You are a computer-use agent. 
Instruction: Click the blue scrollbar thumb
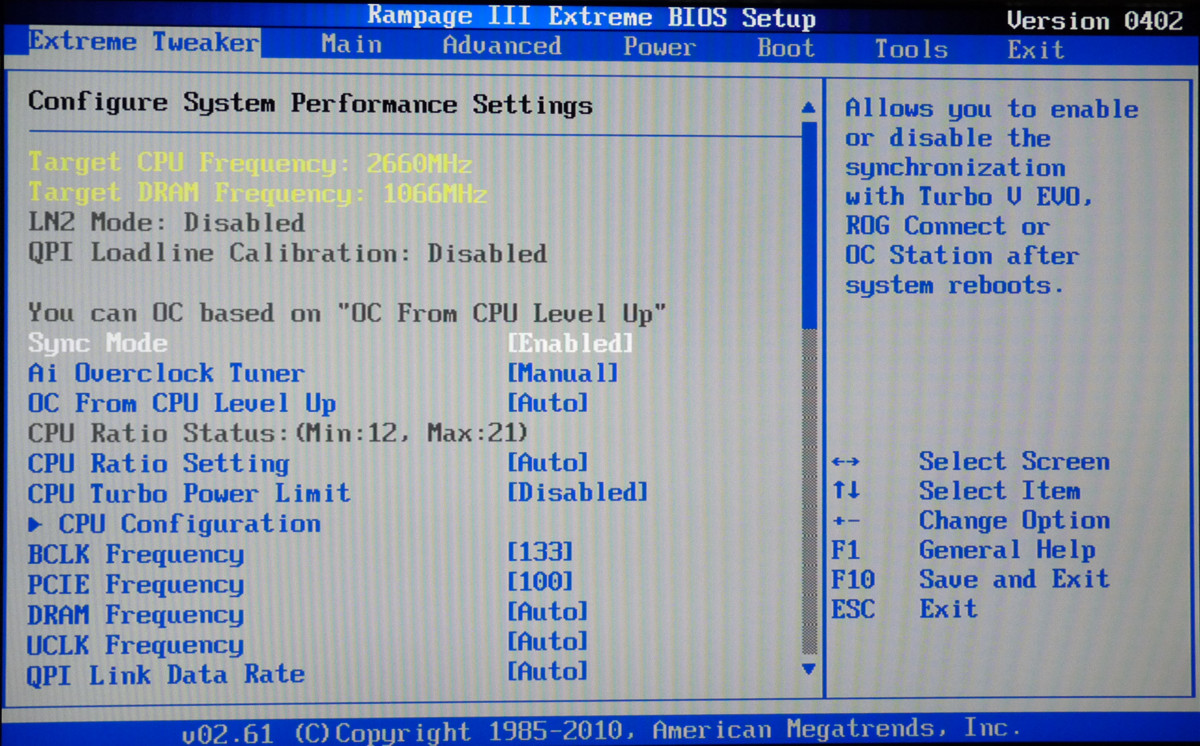[809, 223]
